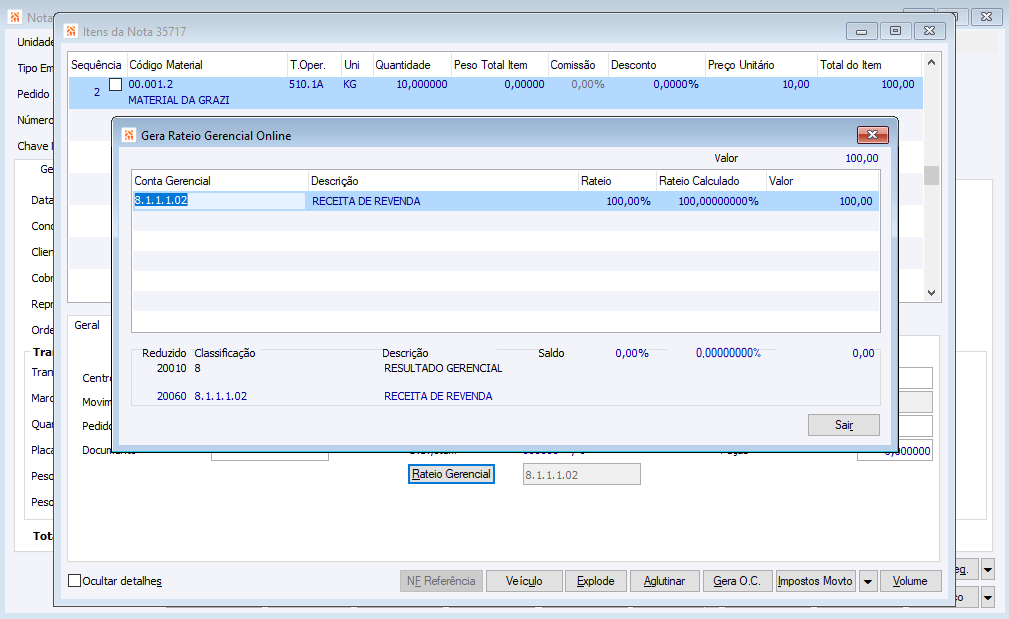Screen dimensions: 1009x619
Task: Click the RESULTADO GERENCIAL description
Action: pyautogui.click(x=443, y=368)
